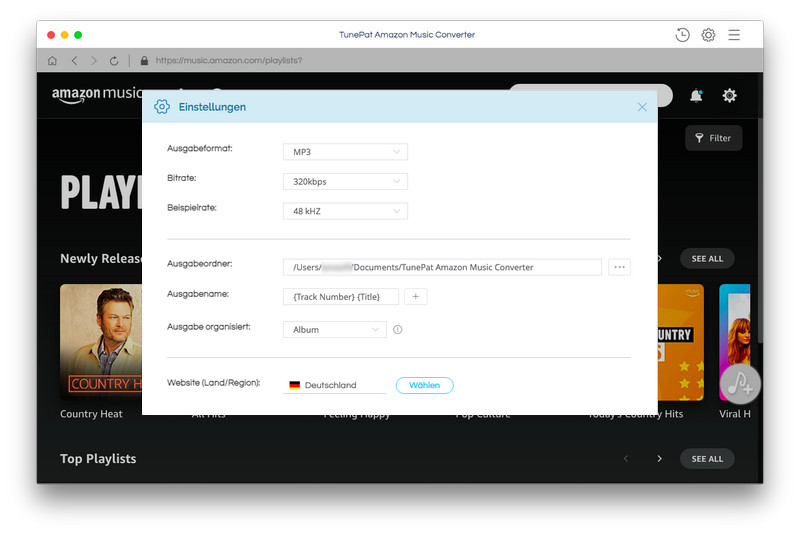Open the Ausgabeformat MP3 dropdown

[x=345, y=151]
